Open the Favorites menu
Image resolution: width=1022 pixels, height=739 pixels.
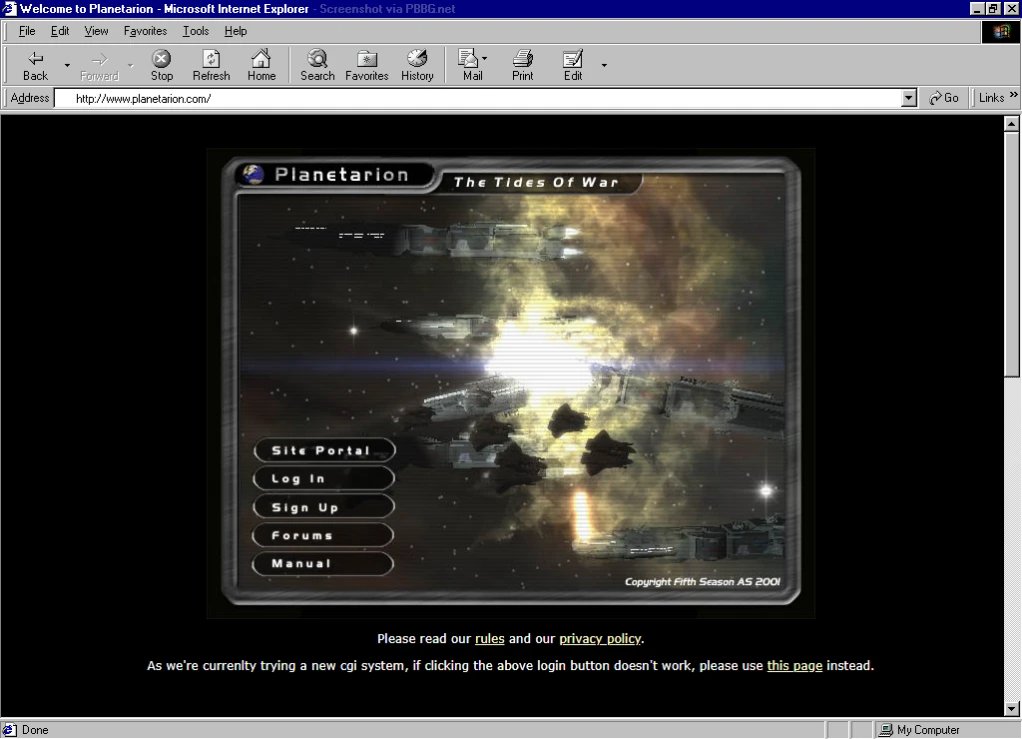tap(145, 31)
